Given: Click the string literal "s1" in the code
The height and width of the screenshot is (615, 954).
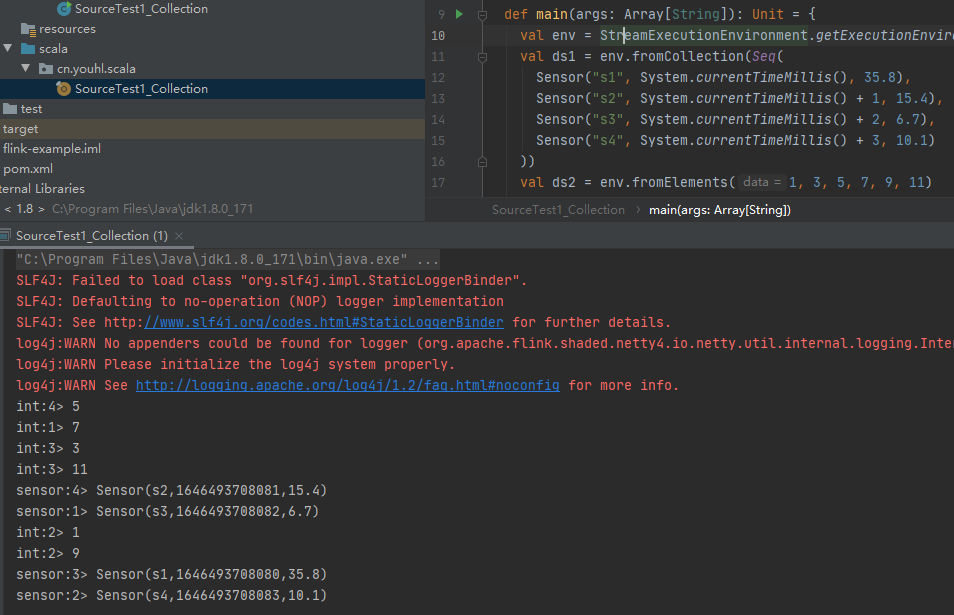Looking at the screenshot, I should click(x=607, y=78).
